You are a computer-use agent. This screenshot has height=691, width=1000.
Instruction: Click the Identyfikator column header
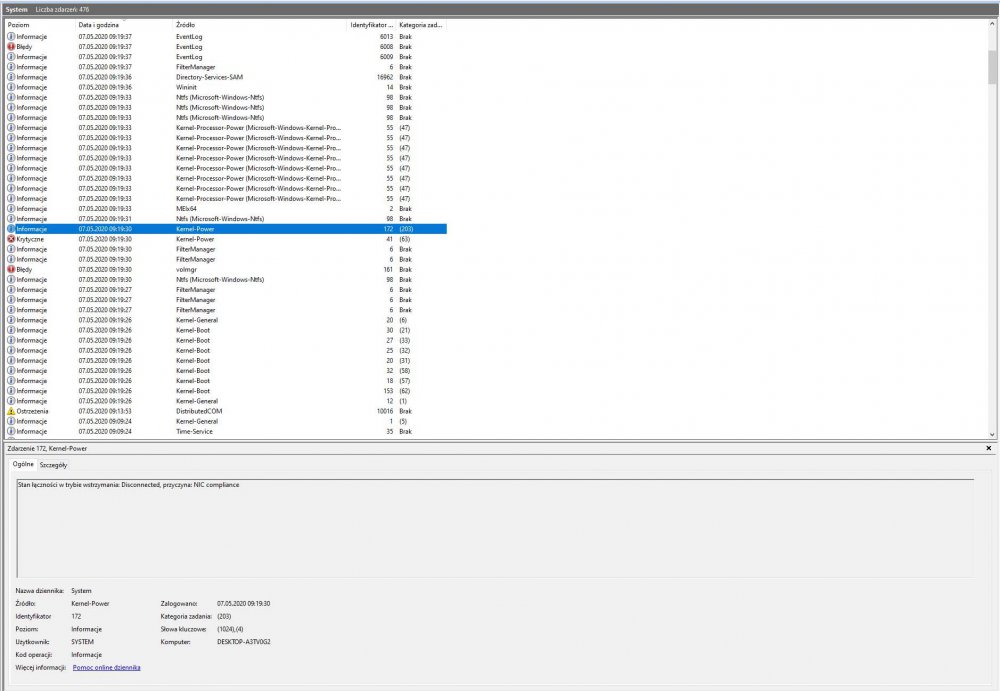370,24
